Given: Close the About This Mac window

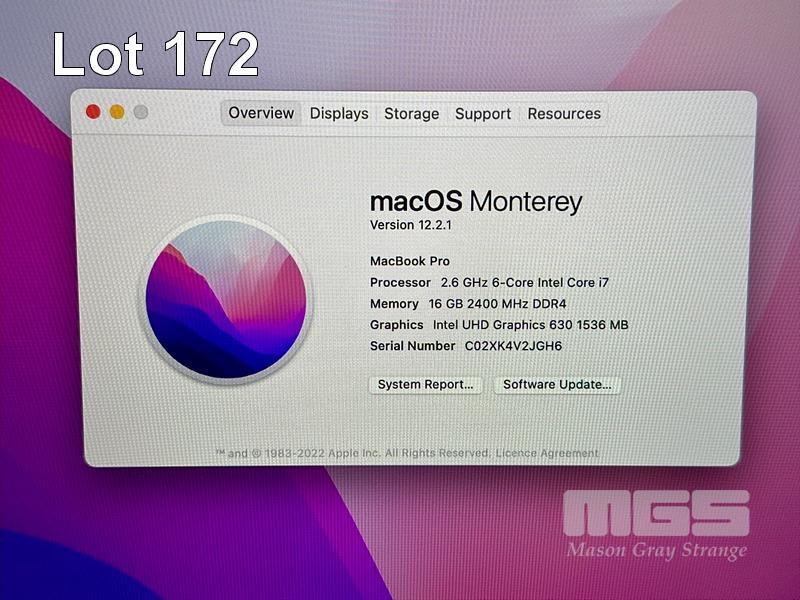Looking at the screenshot, I should point(93,112).
